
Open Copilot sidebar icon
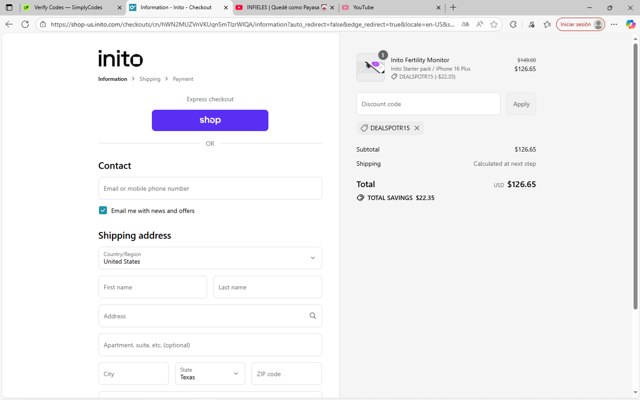click(630, 24)
